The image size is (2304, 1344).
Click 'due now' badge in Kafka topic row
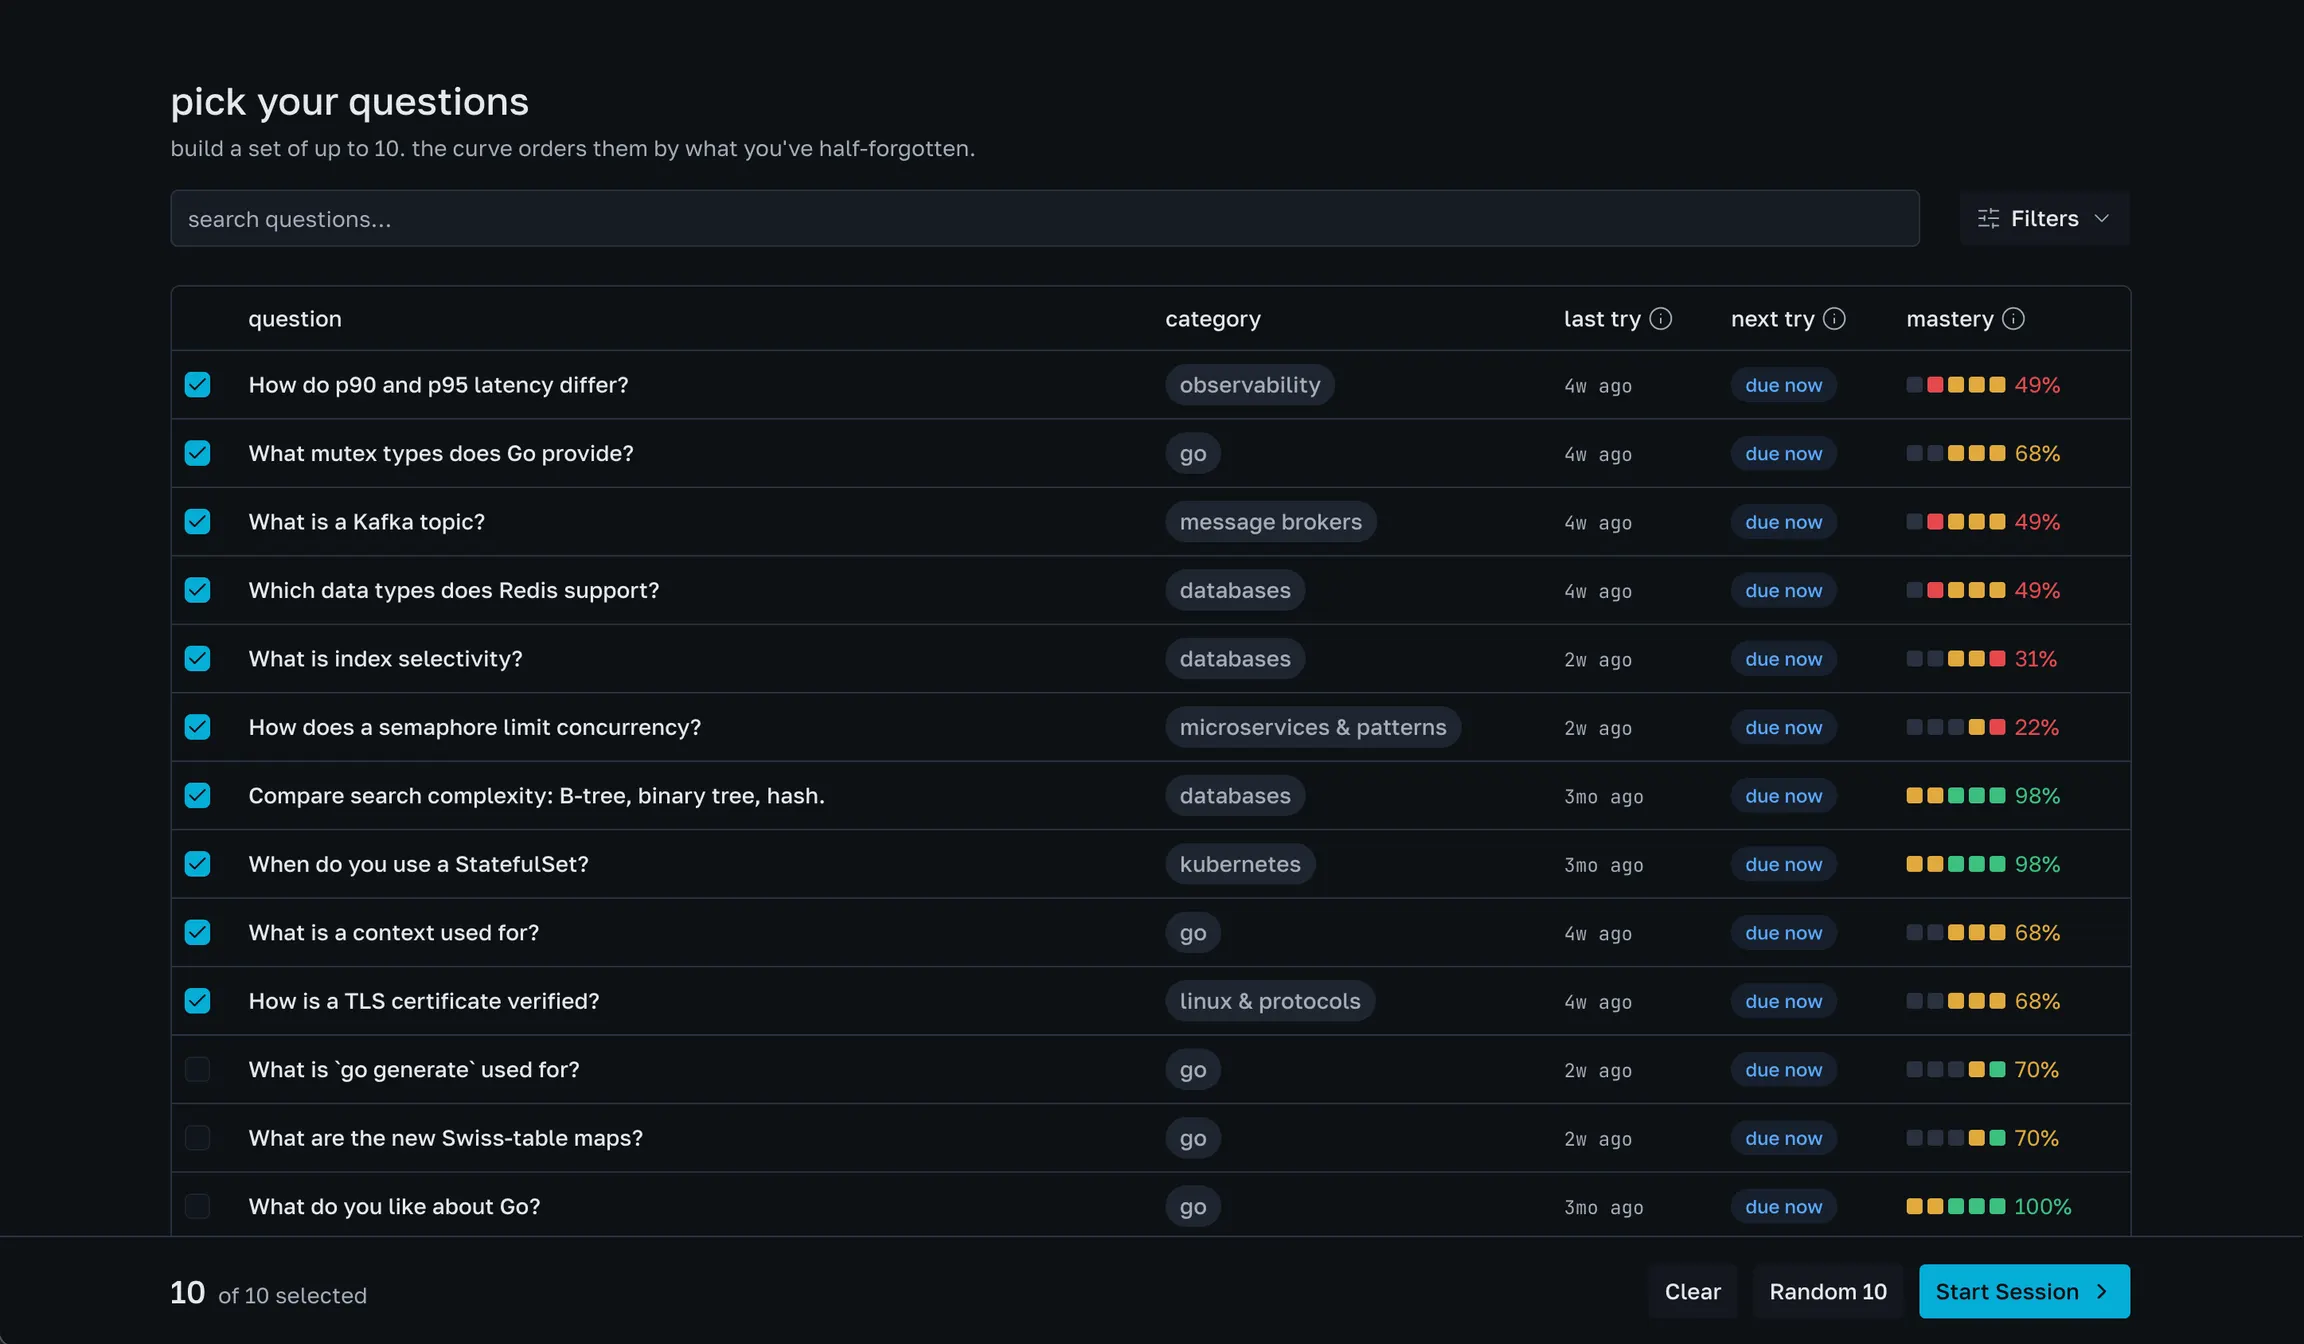coord(1783,522)
